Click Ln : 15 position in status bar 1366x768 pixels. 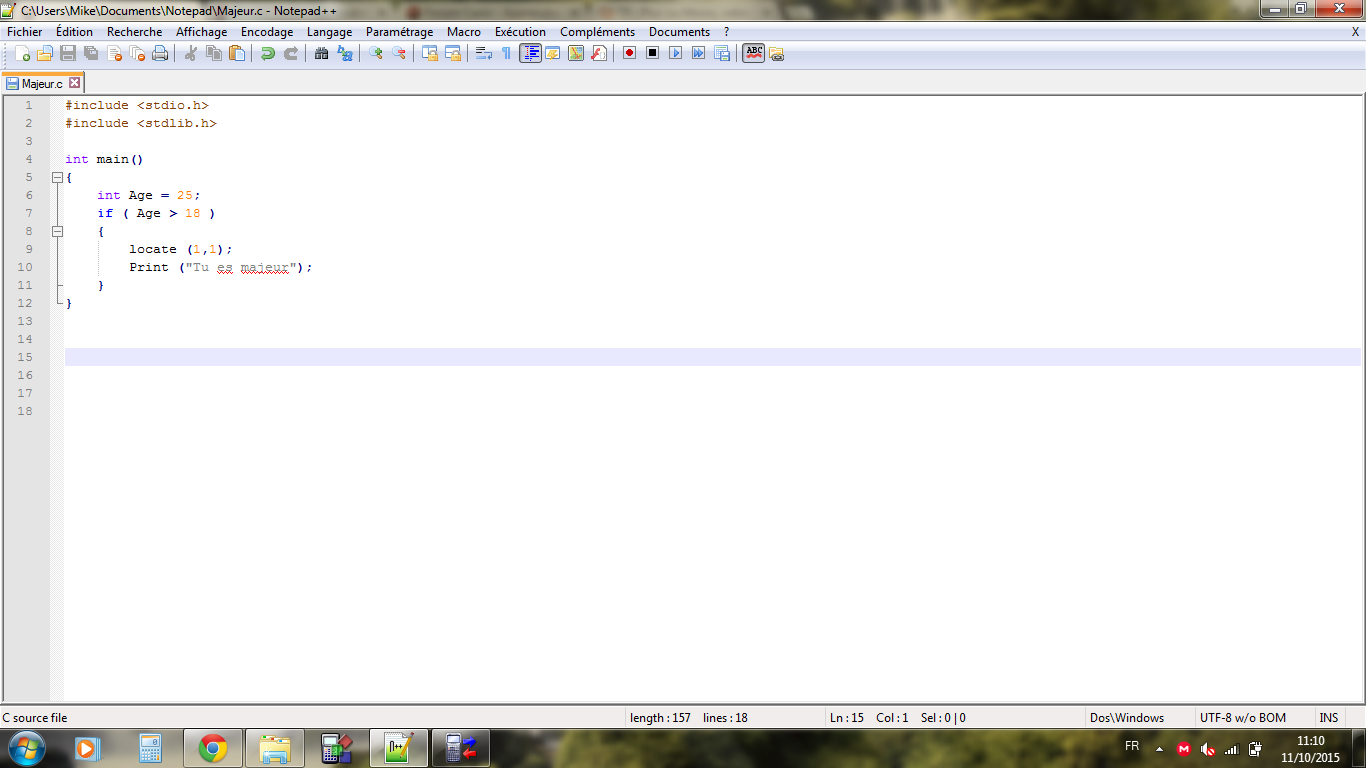tap(847, 718)
